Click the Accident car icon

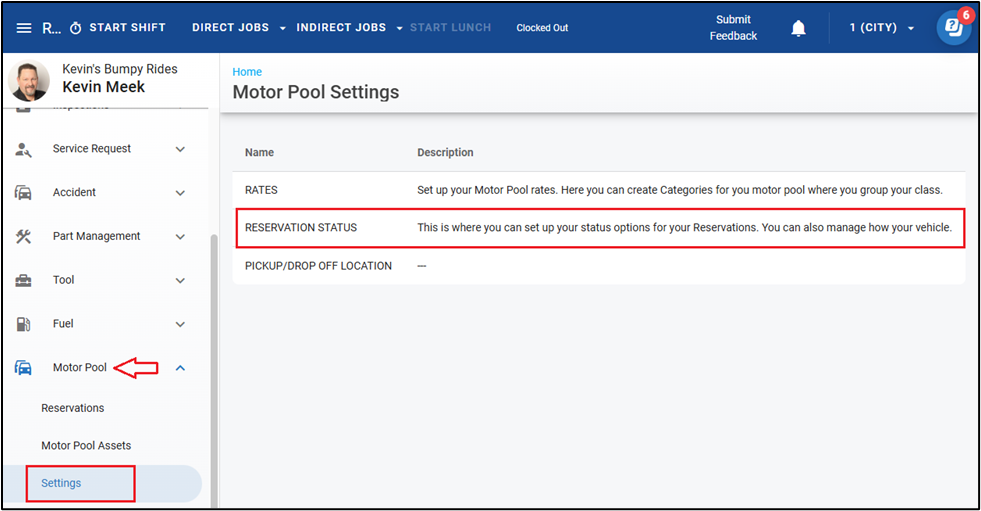click(23, 192)
